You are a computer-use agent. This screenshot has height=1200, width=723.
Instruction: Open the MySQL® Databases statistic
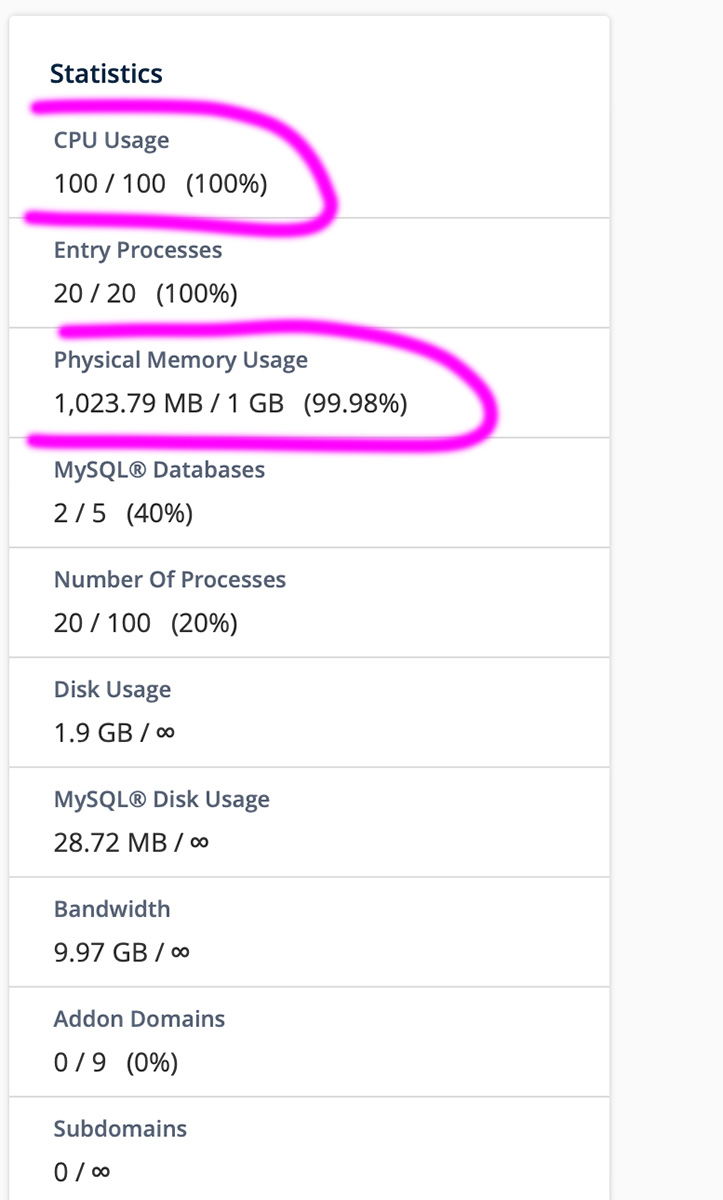pyautogui.click(x=159, y=470)
